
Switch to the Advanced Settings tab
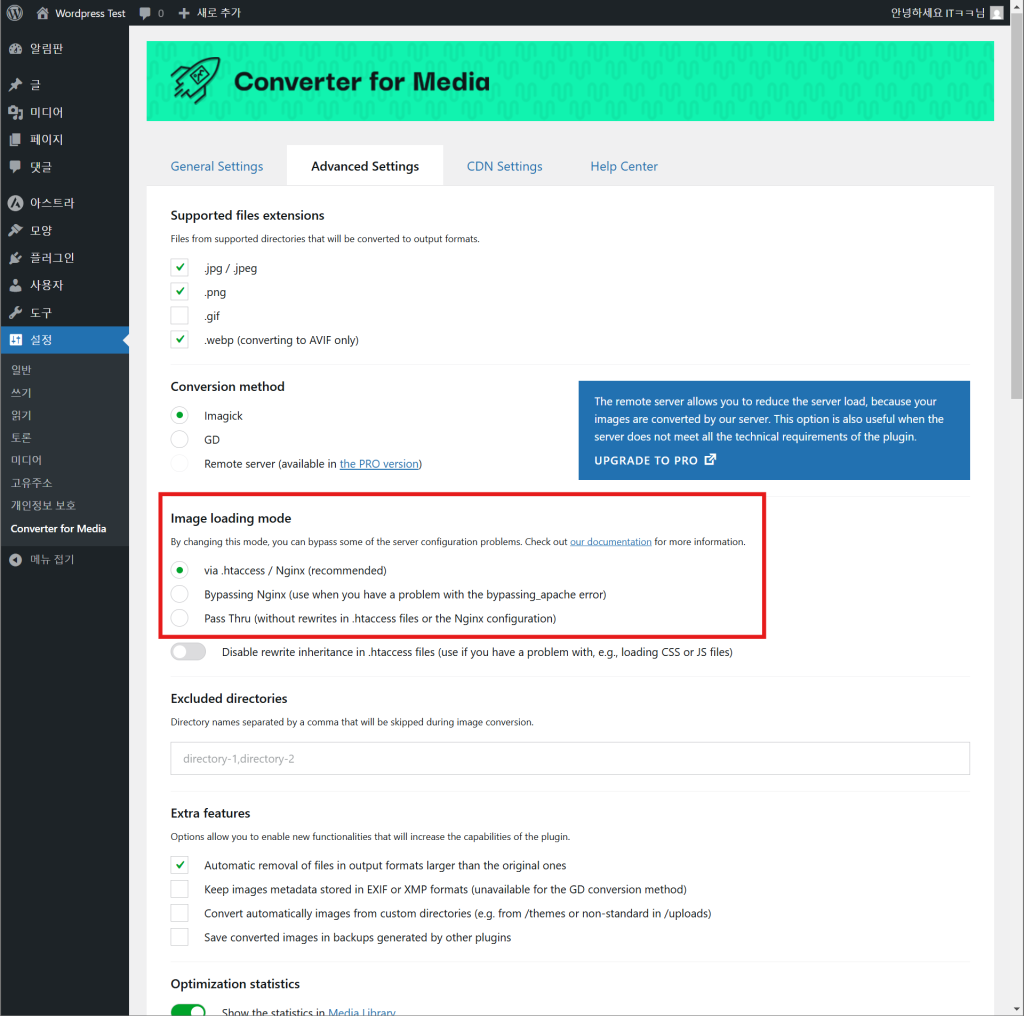point(365,166)
